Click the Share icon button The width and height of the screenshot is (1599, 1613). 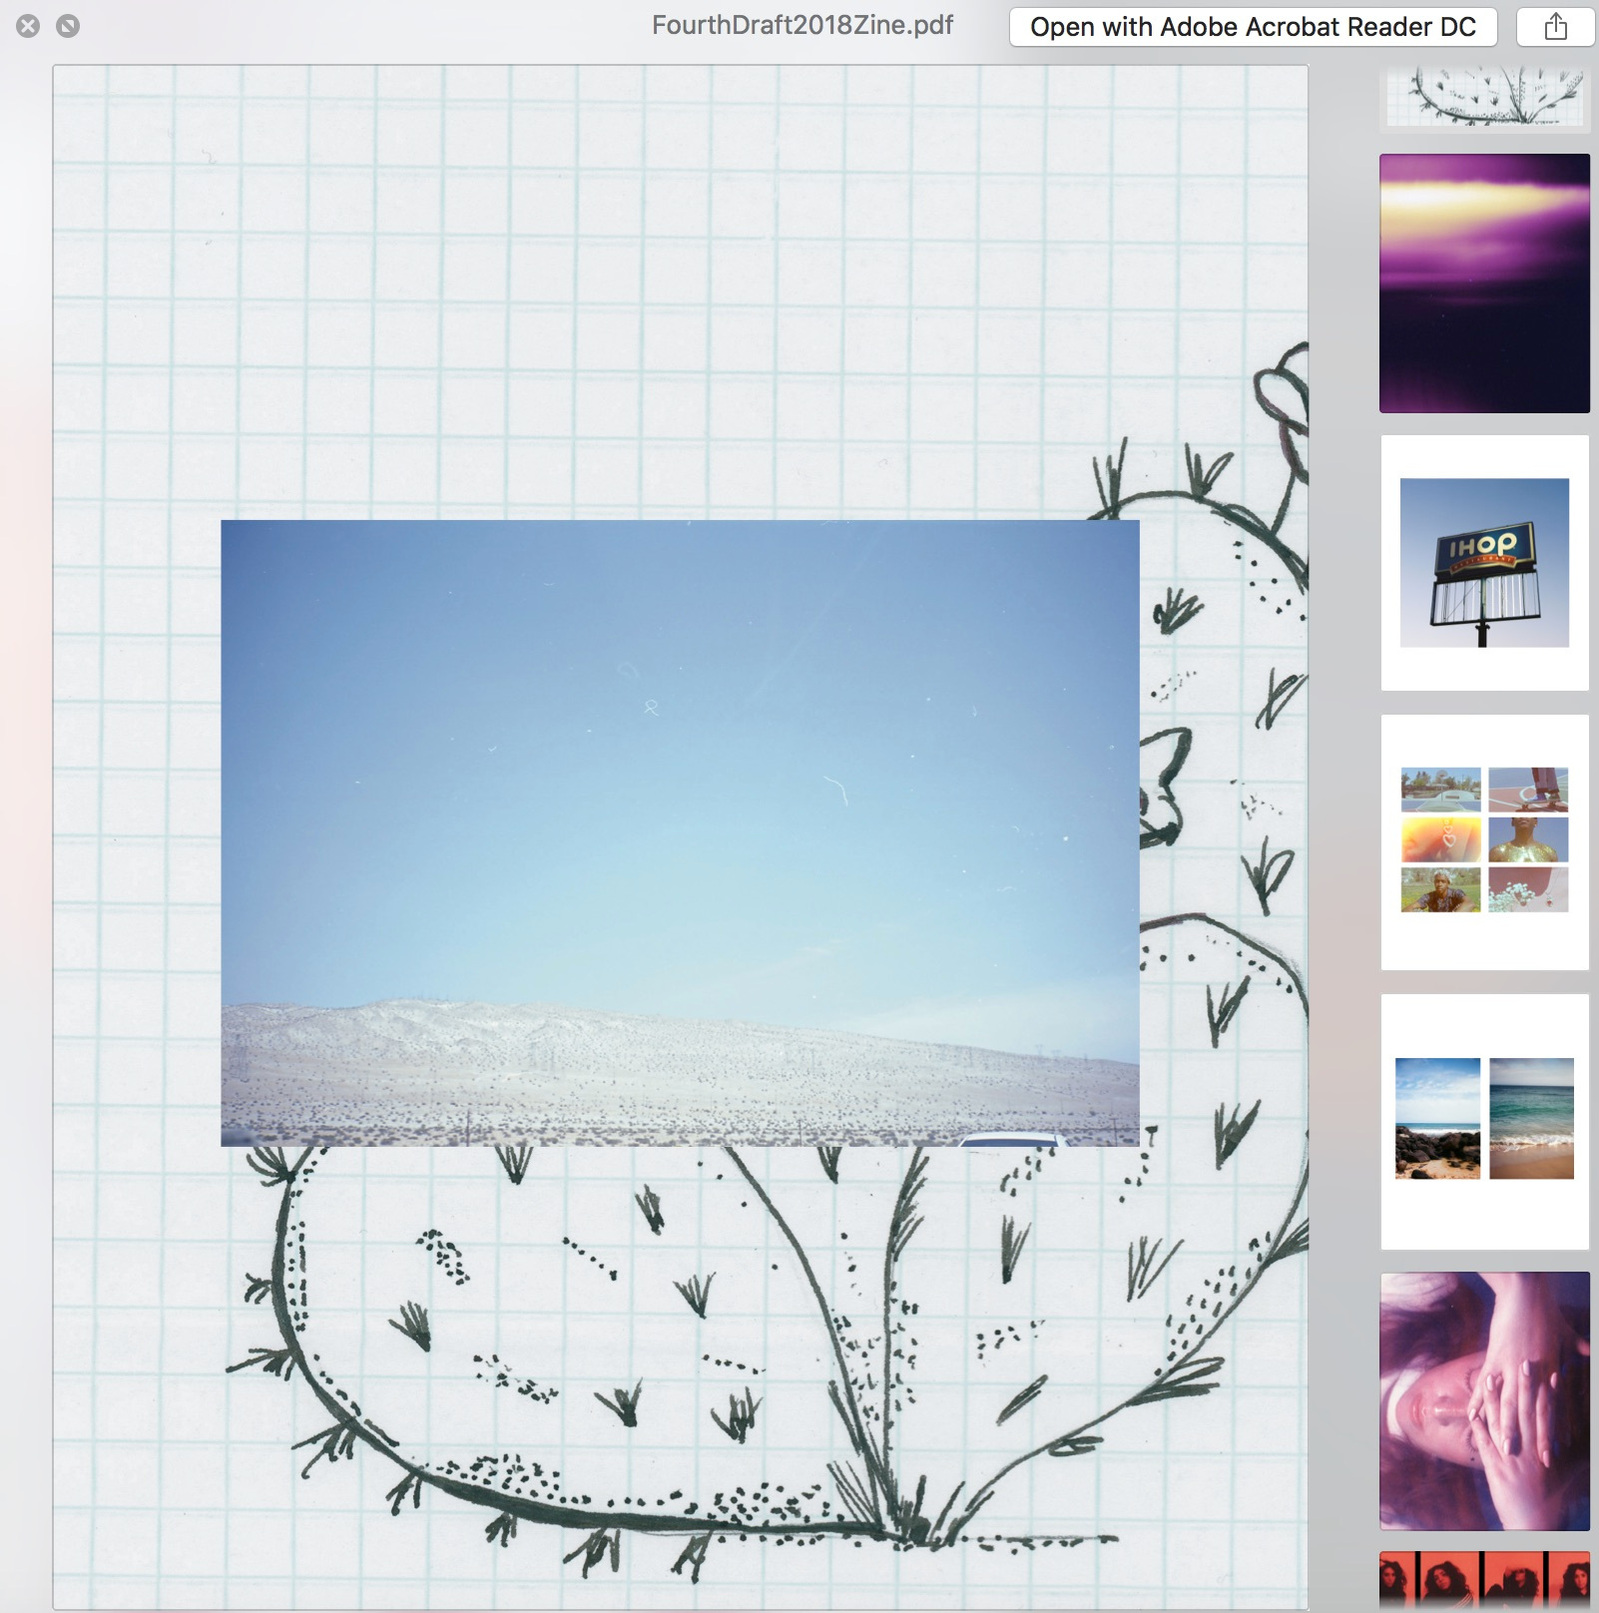pyautogui.click(x=1555, y=27)
